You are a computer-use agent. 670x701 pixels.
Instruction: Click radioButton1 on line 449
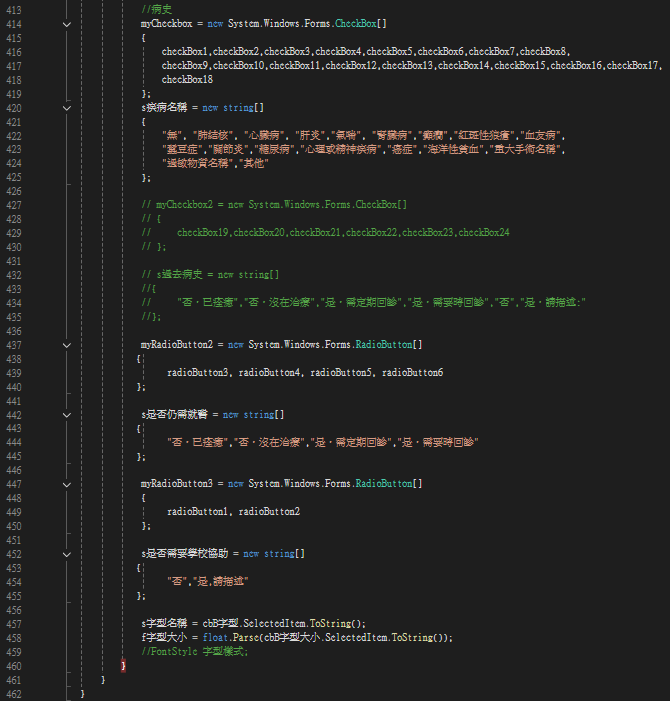(198, 511)
